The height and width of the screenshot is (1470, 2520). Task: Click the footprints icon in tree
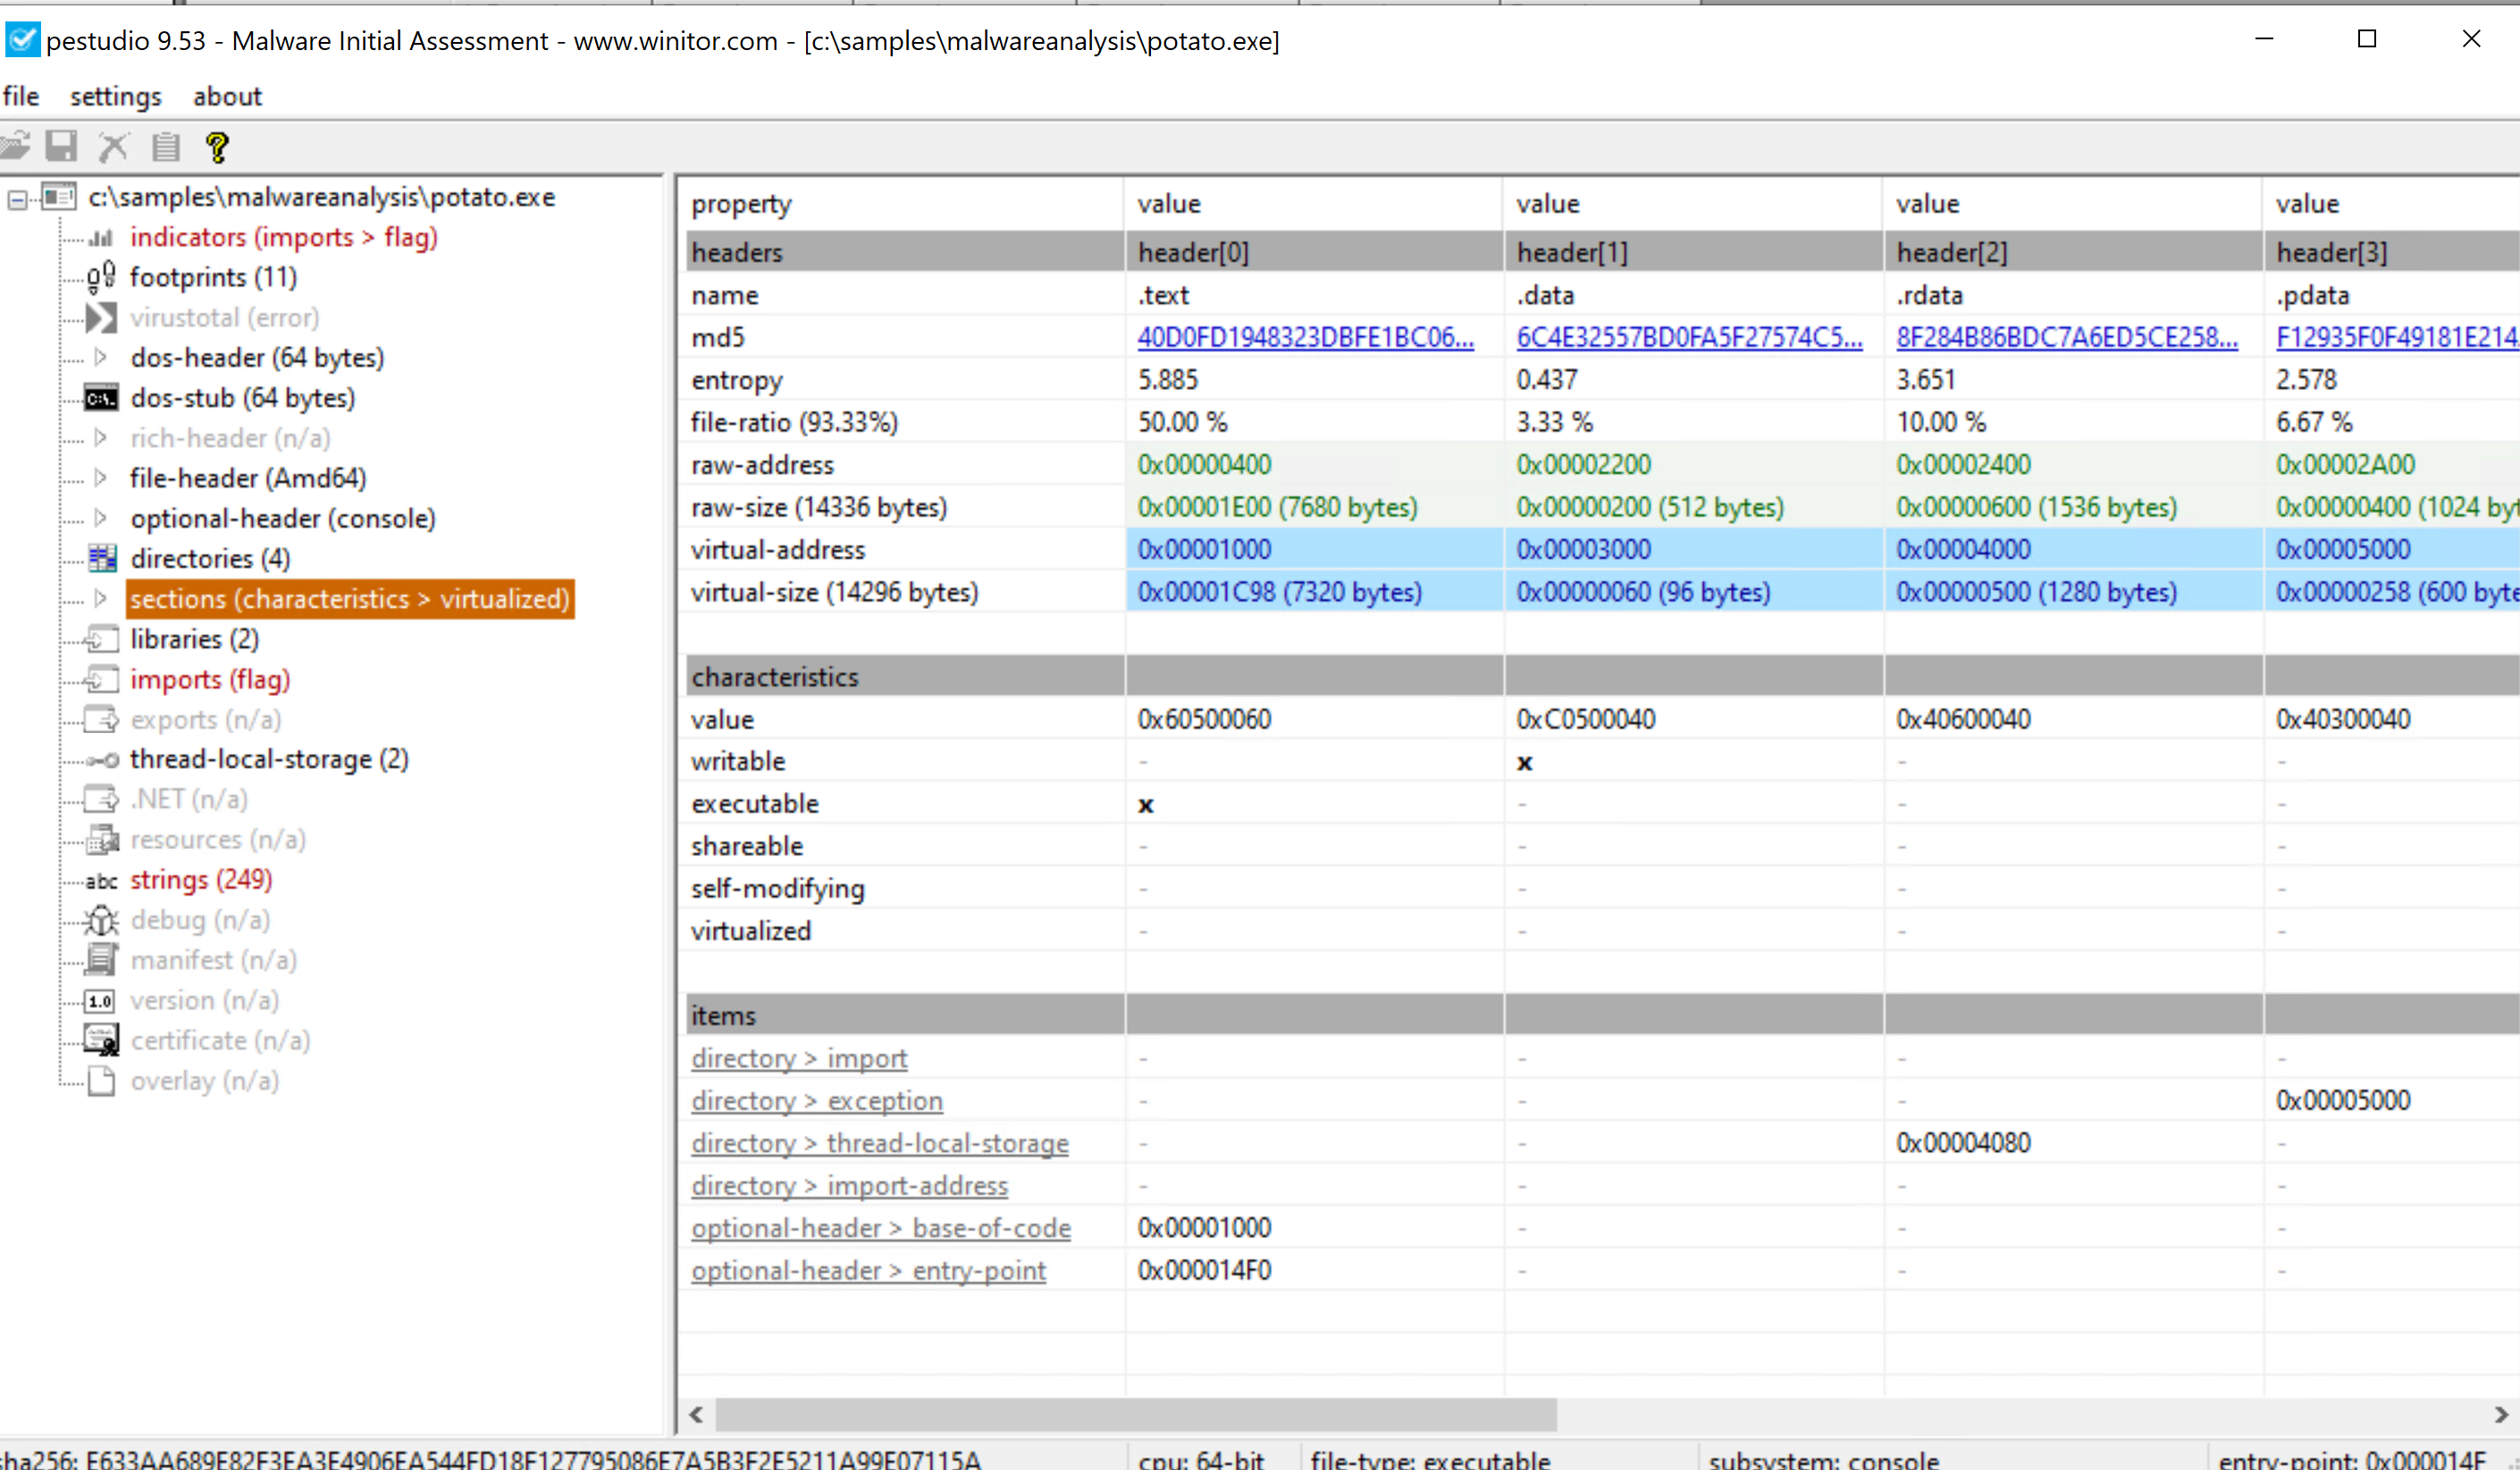[x=101, y=277]
